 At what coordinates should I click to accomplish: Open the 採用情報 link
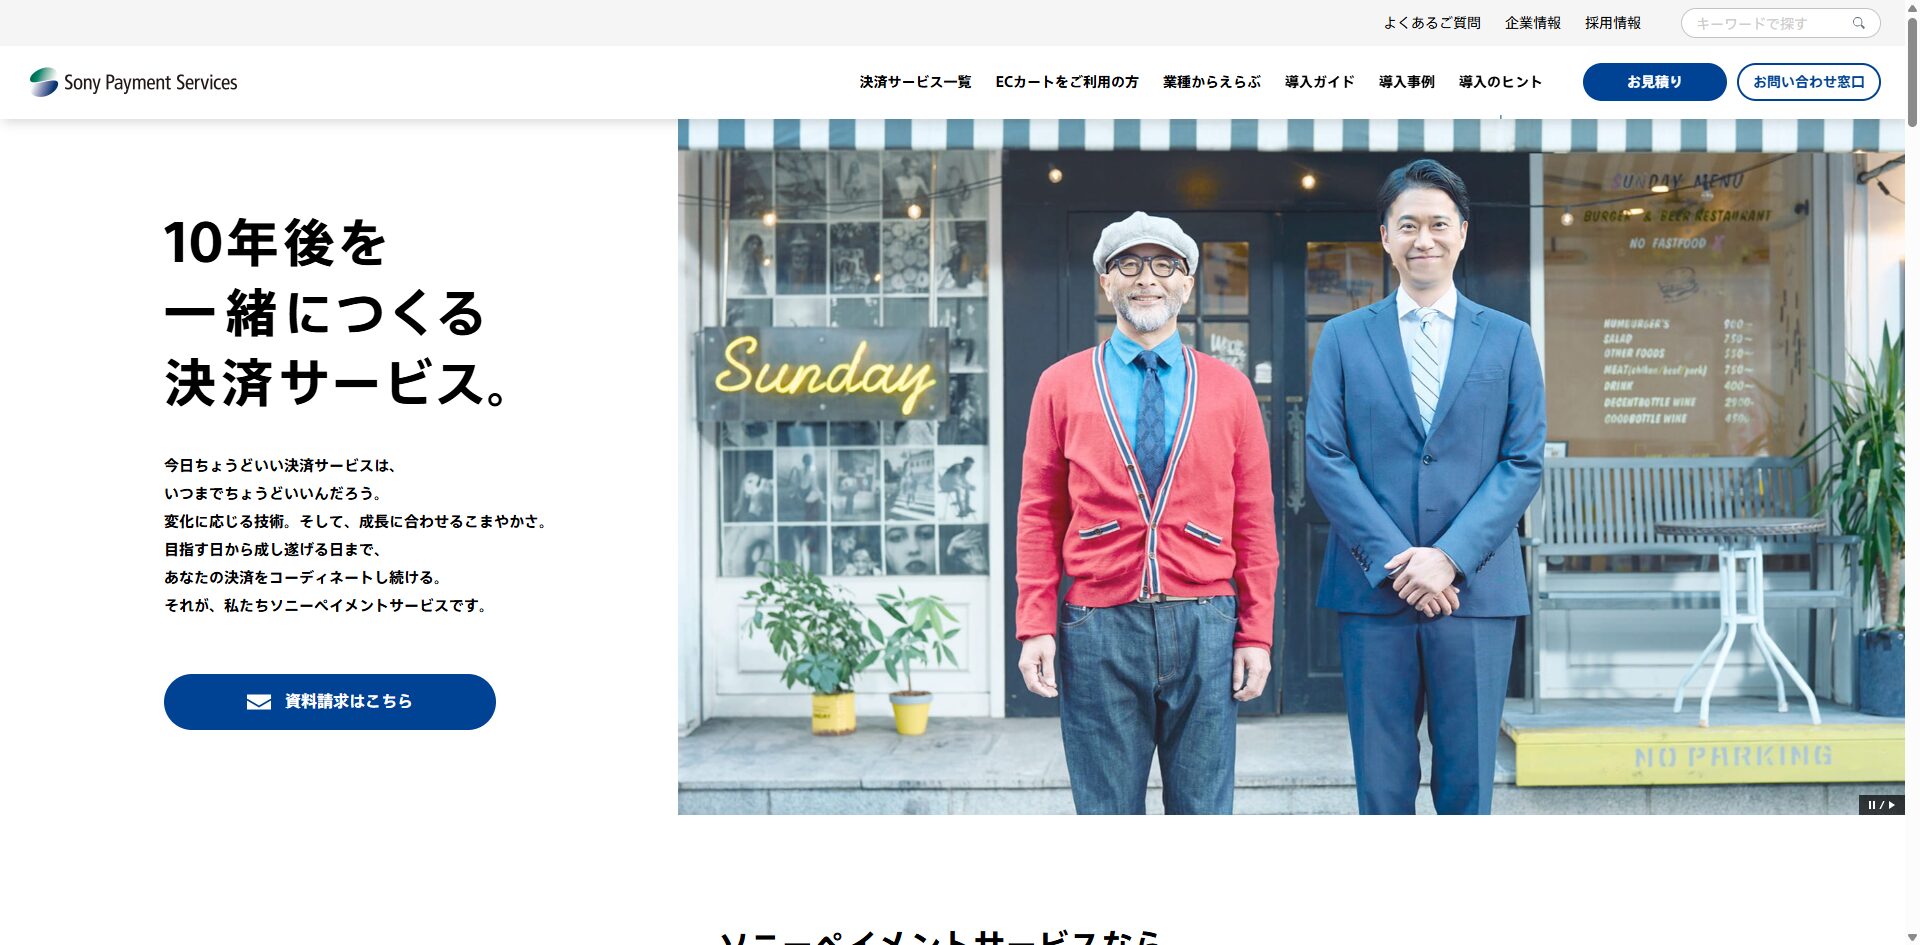[x=1613, y=23]
